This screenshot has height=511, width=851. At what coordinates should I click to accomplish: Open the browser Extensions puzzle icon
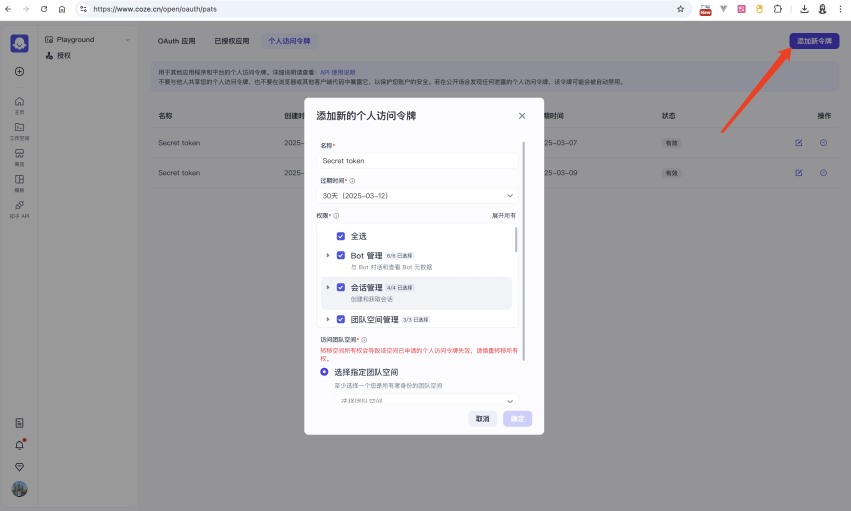click(x=778, y=8)
